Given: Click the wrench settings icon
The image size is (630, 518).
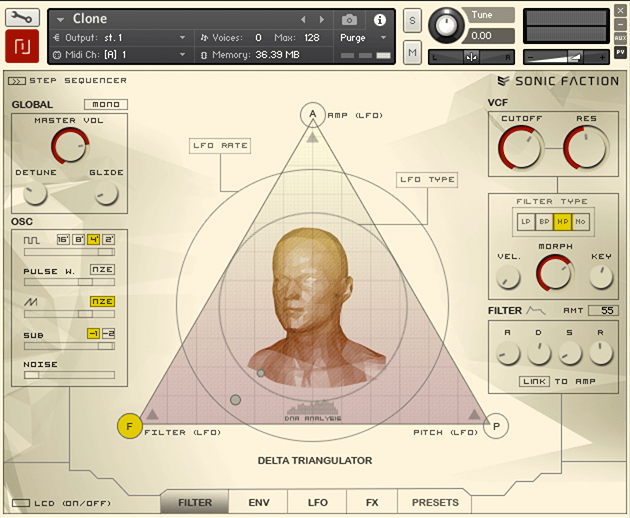Looking at the screenshot, I should pos(22,17).
